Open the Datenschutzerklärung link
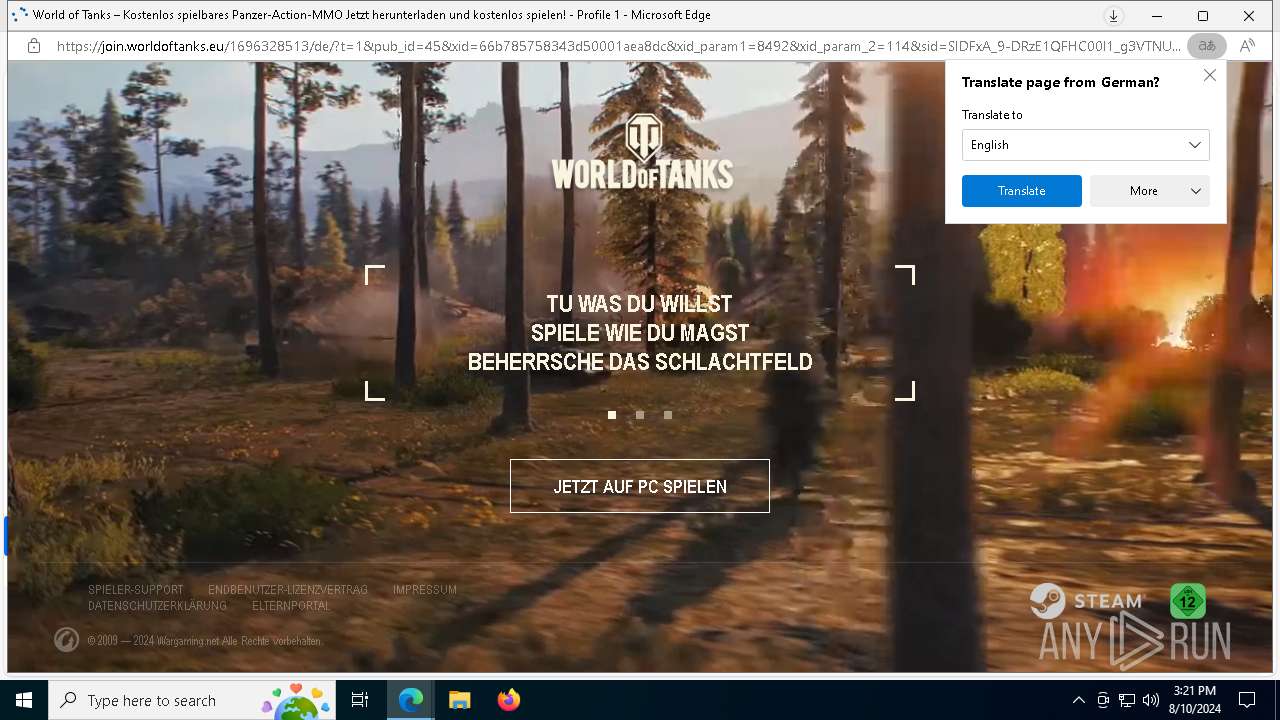 coord(157,606)
